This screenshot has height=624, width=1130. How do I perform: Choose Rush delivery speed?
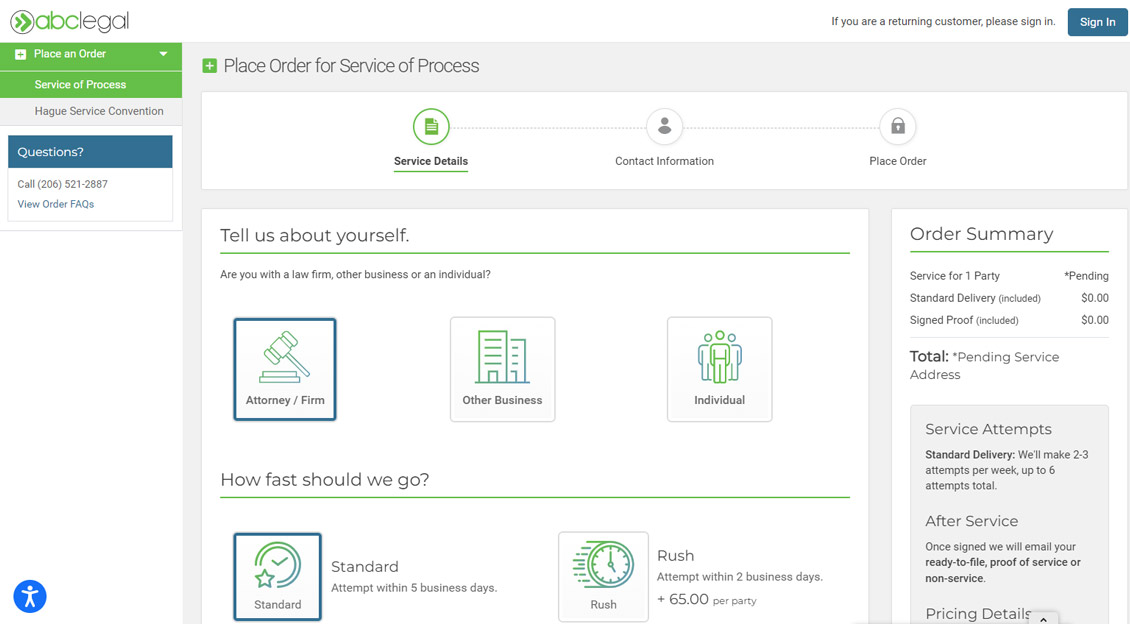point(603,577)
